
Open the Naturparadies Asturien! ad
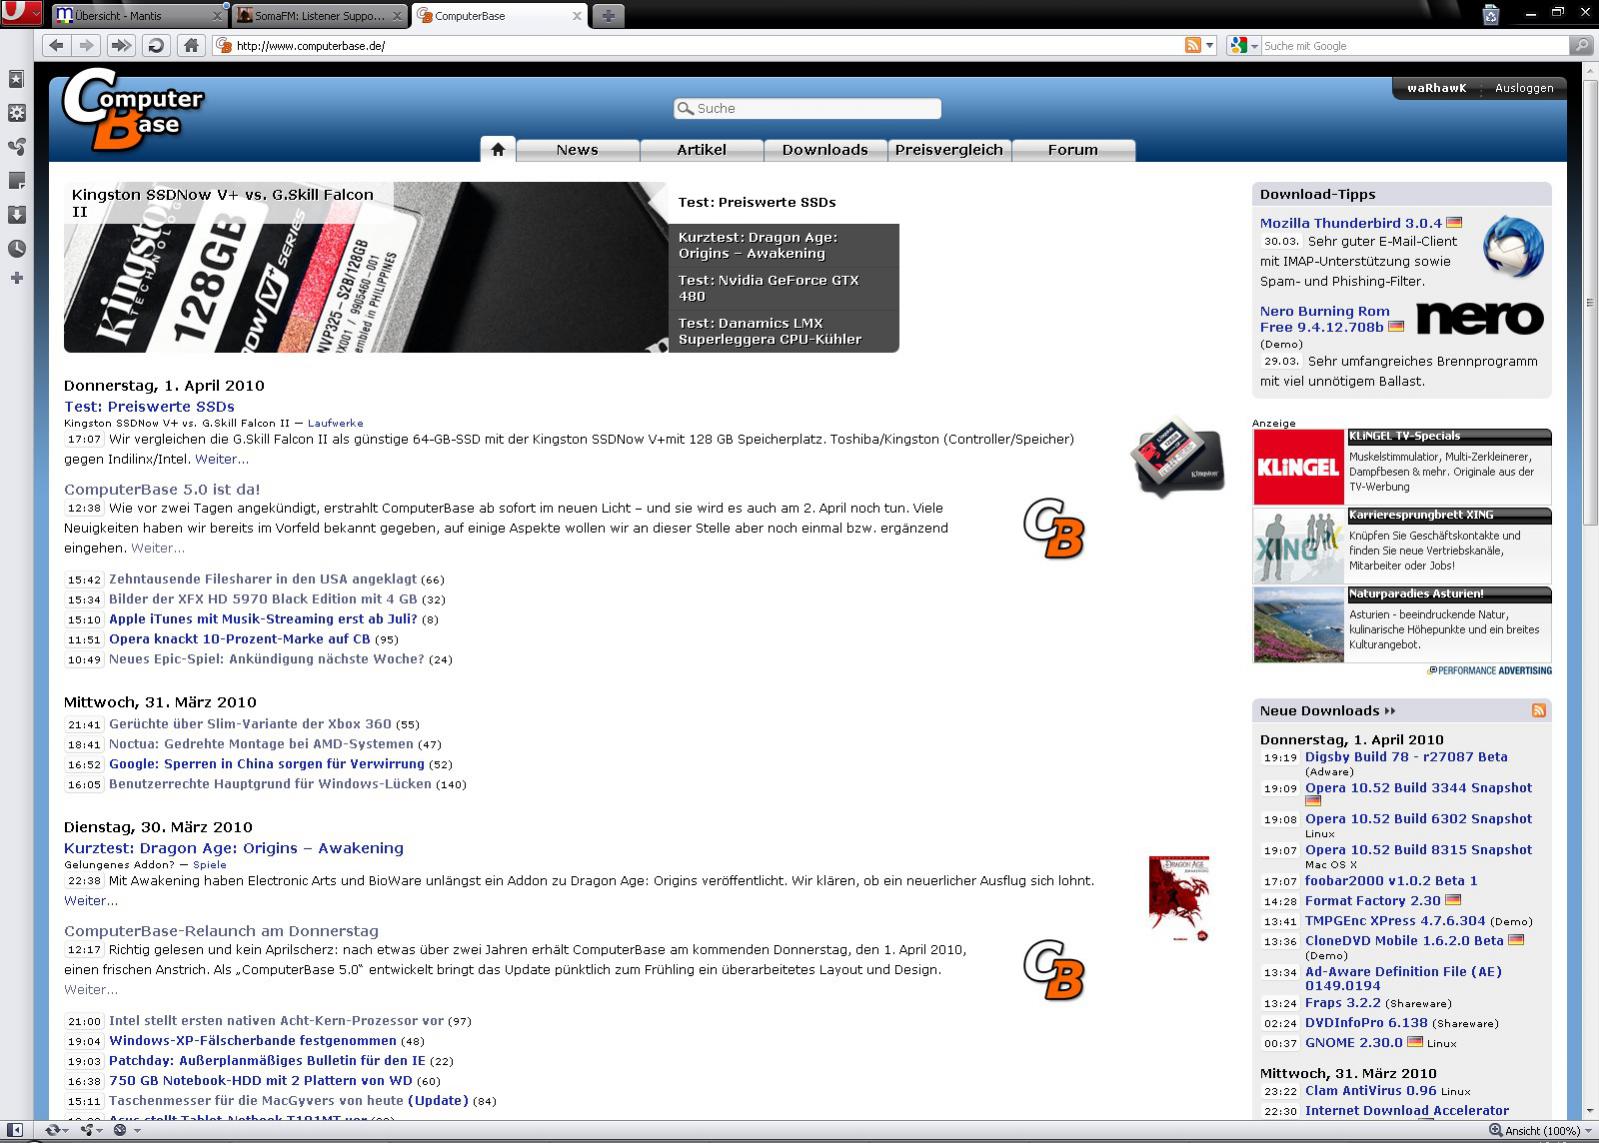pos(1402,625)
